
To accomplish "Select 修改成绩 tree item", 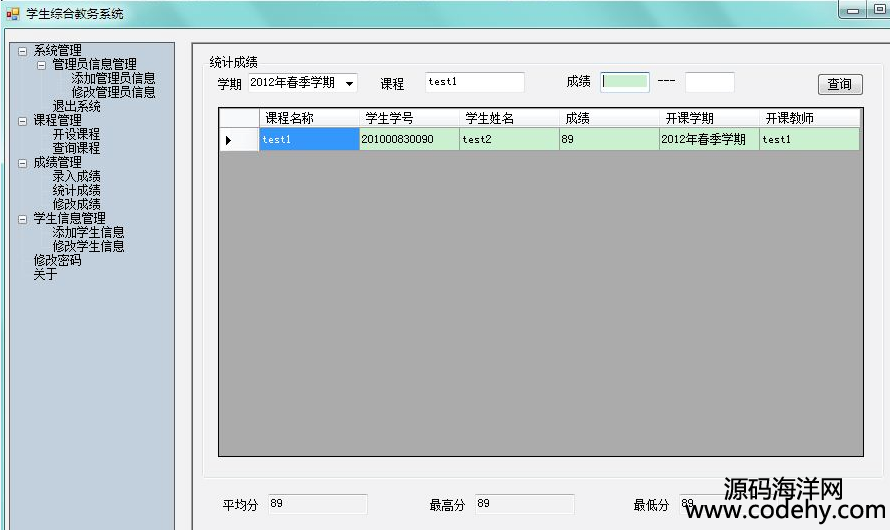I will [77, 204].
